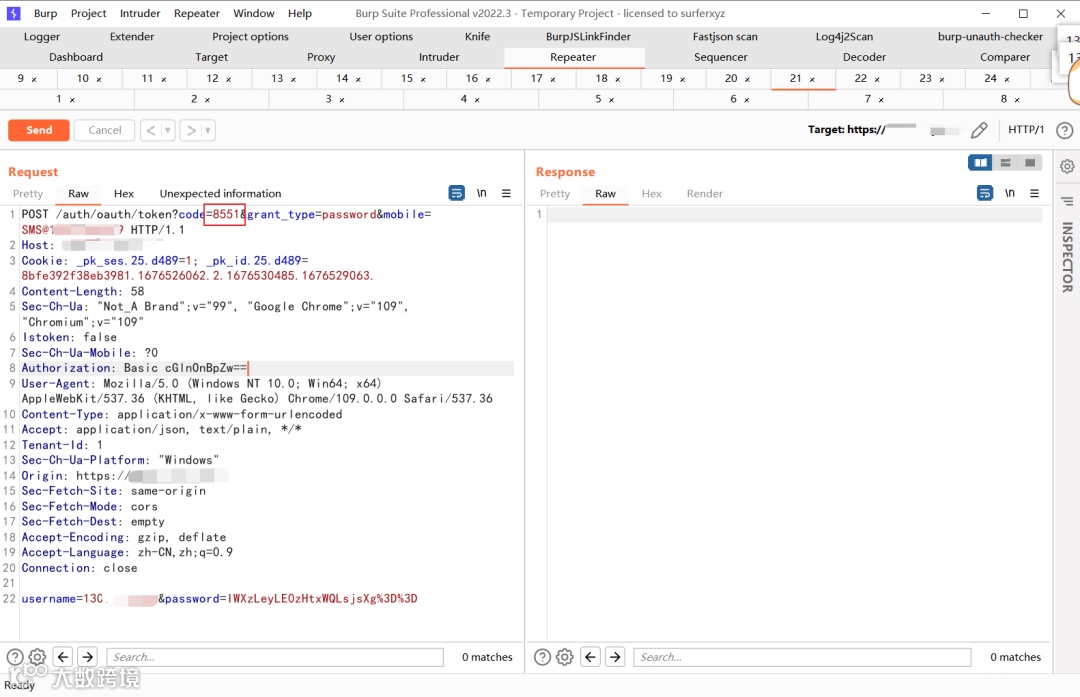
Task: Open the Window menu
Action: point(253,13)
